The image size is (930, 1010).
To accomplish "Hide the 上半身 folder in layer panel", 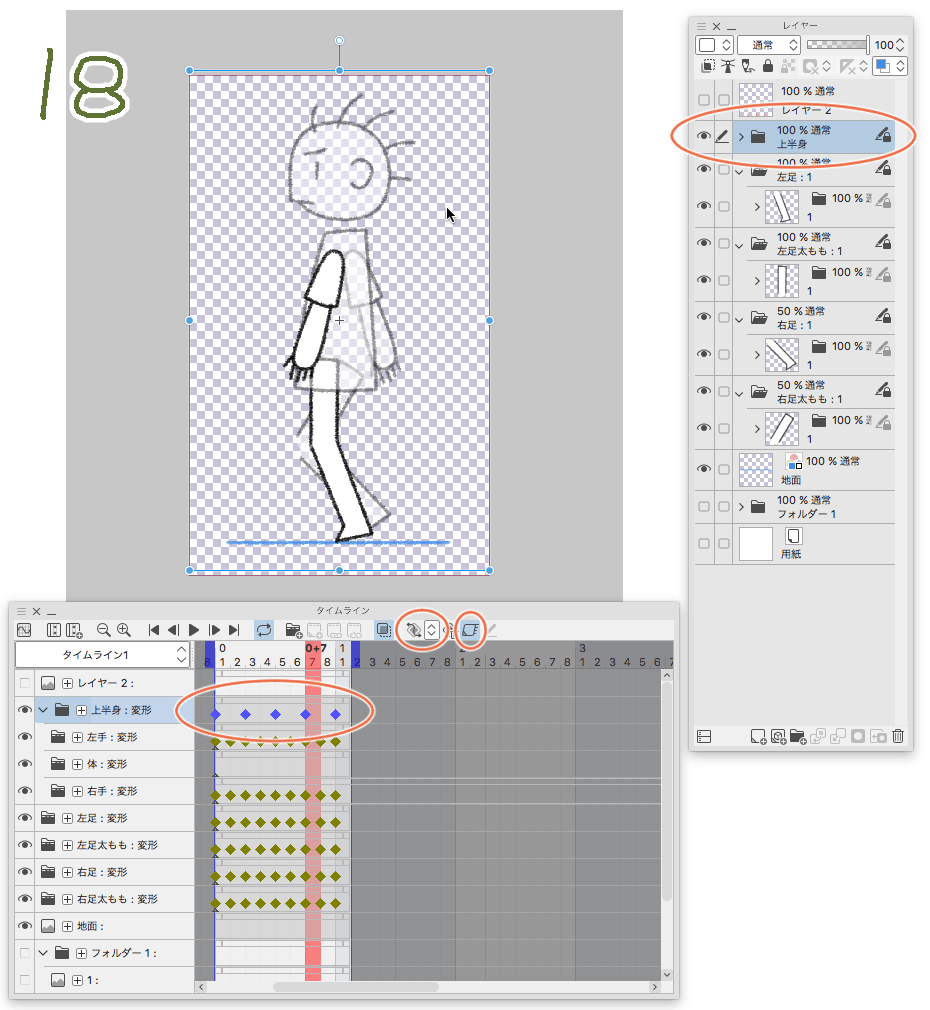I will point(703,136).
